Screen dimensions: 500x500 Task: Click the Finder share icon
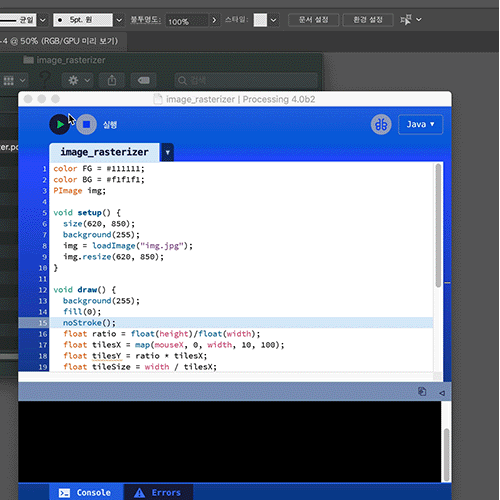pos(112,80)
